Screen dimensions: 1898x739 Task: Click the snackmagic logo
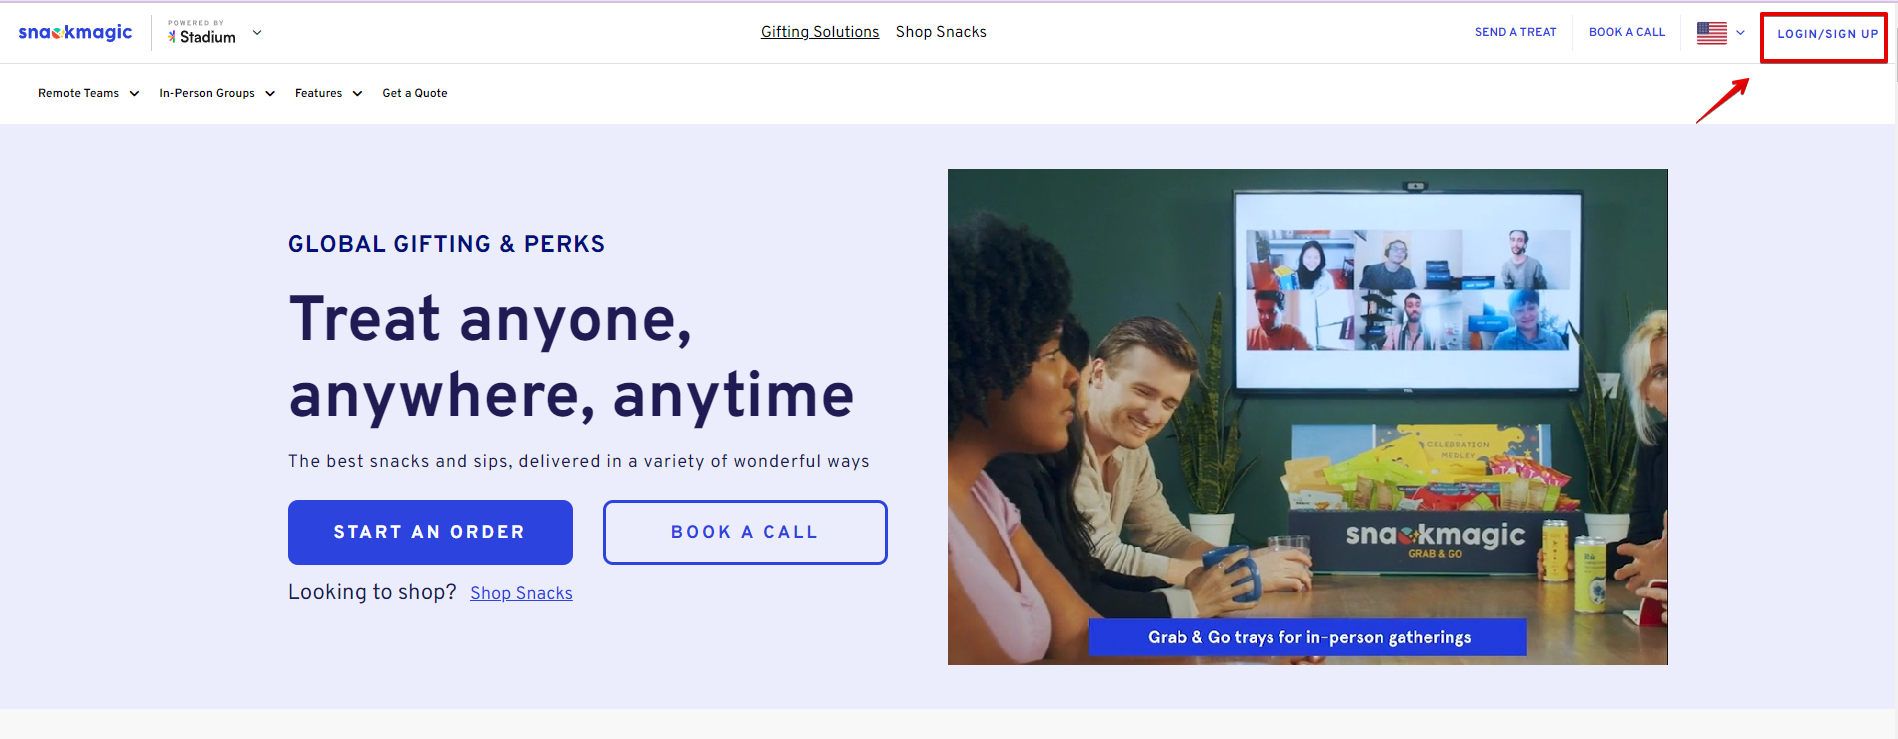(75, 32)
